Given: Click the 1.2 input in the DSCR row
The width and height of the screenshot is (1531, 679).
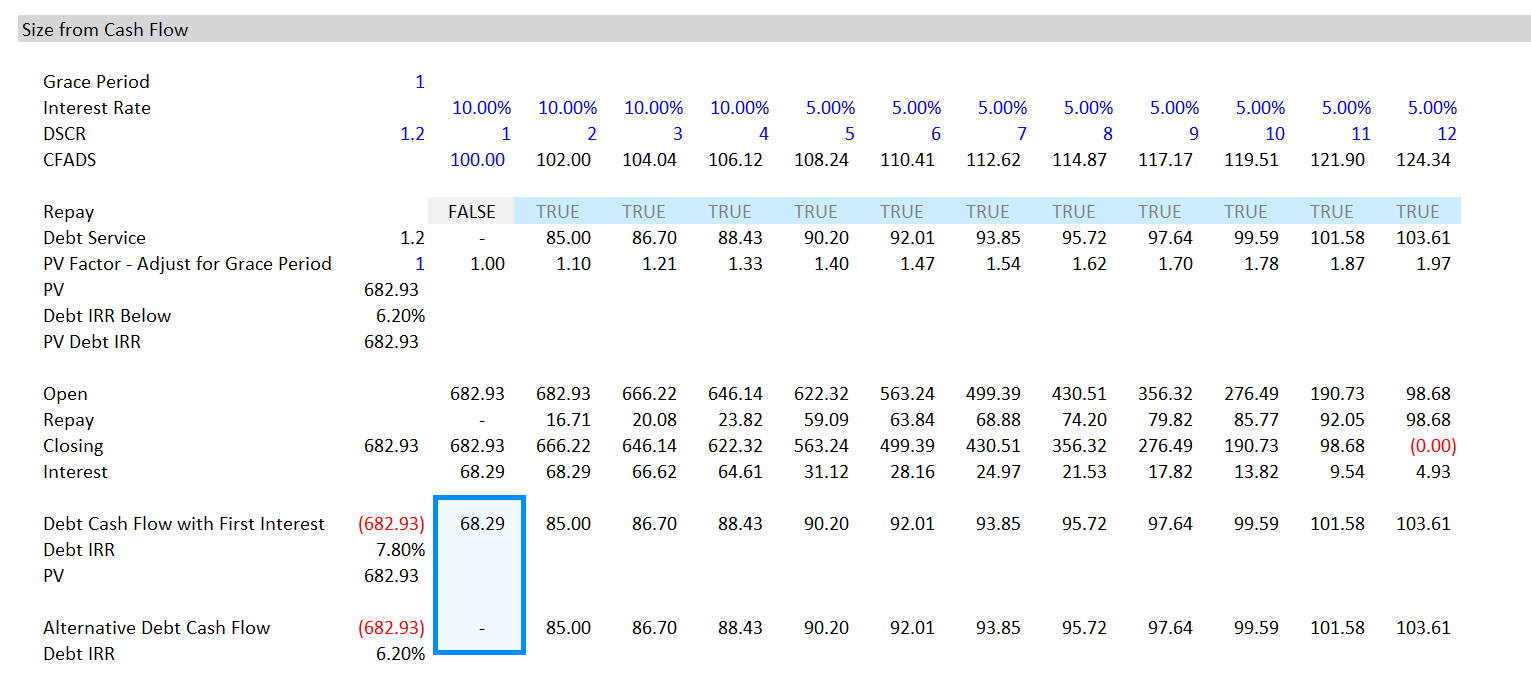Looking at the screenshot, I should [412, 134].
